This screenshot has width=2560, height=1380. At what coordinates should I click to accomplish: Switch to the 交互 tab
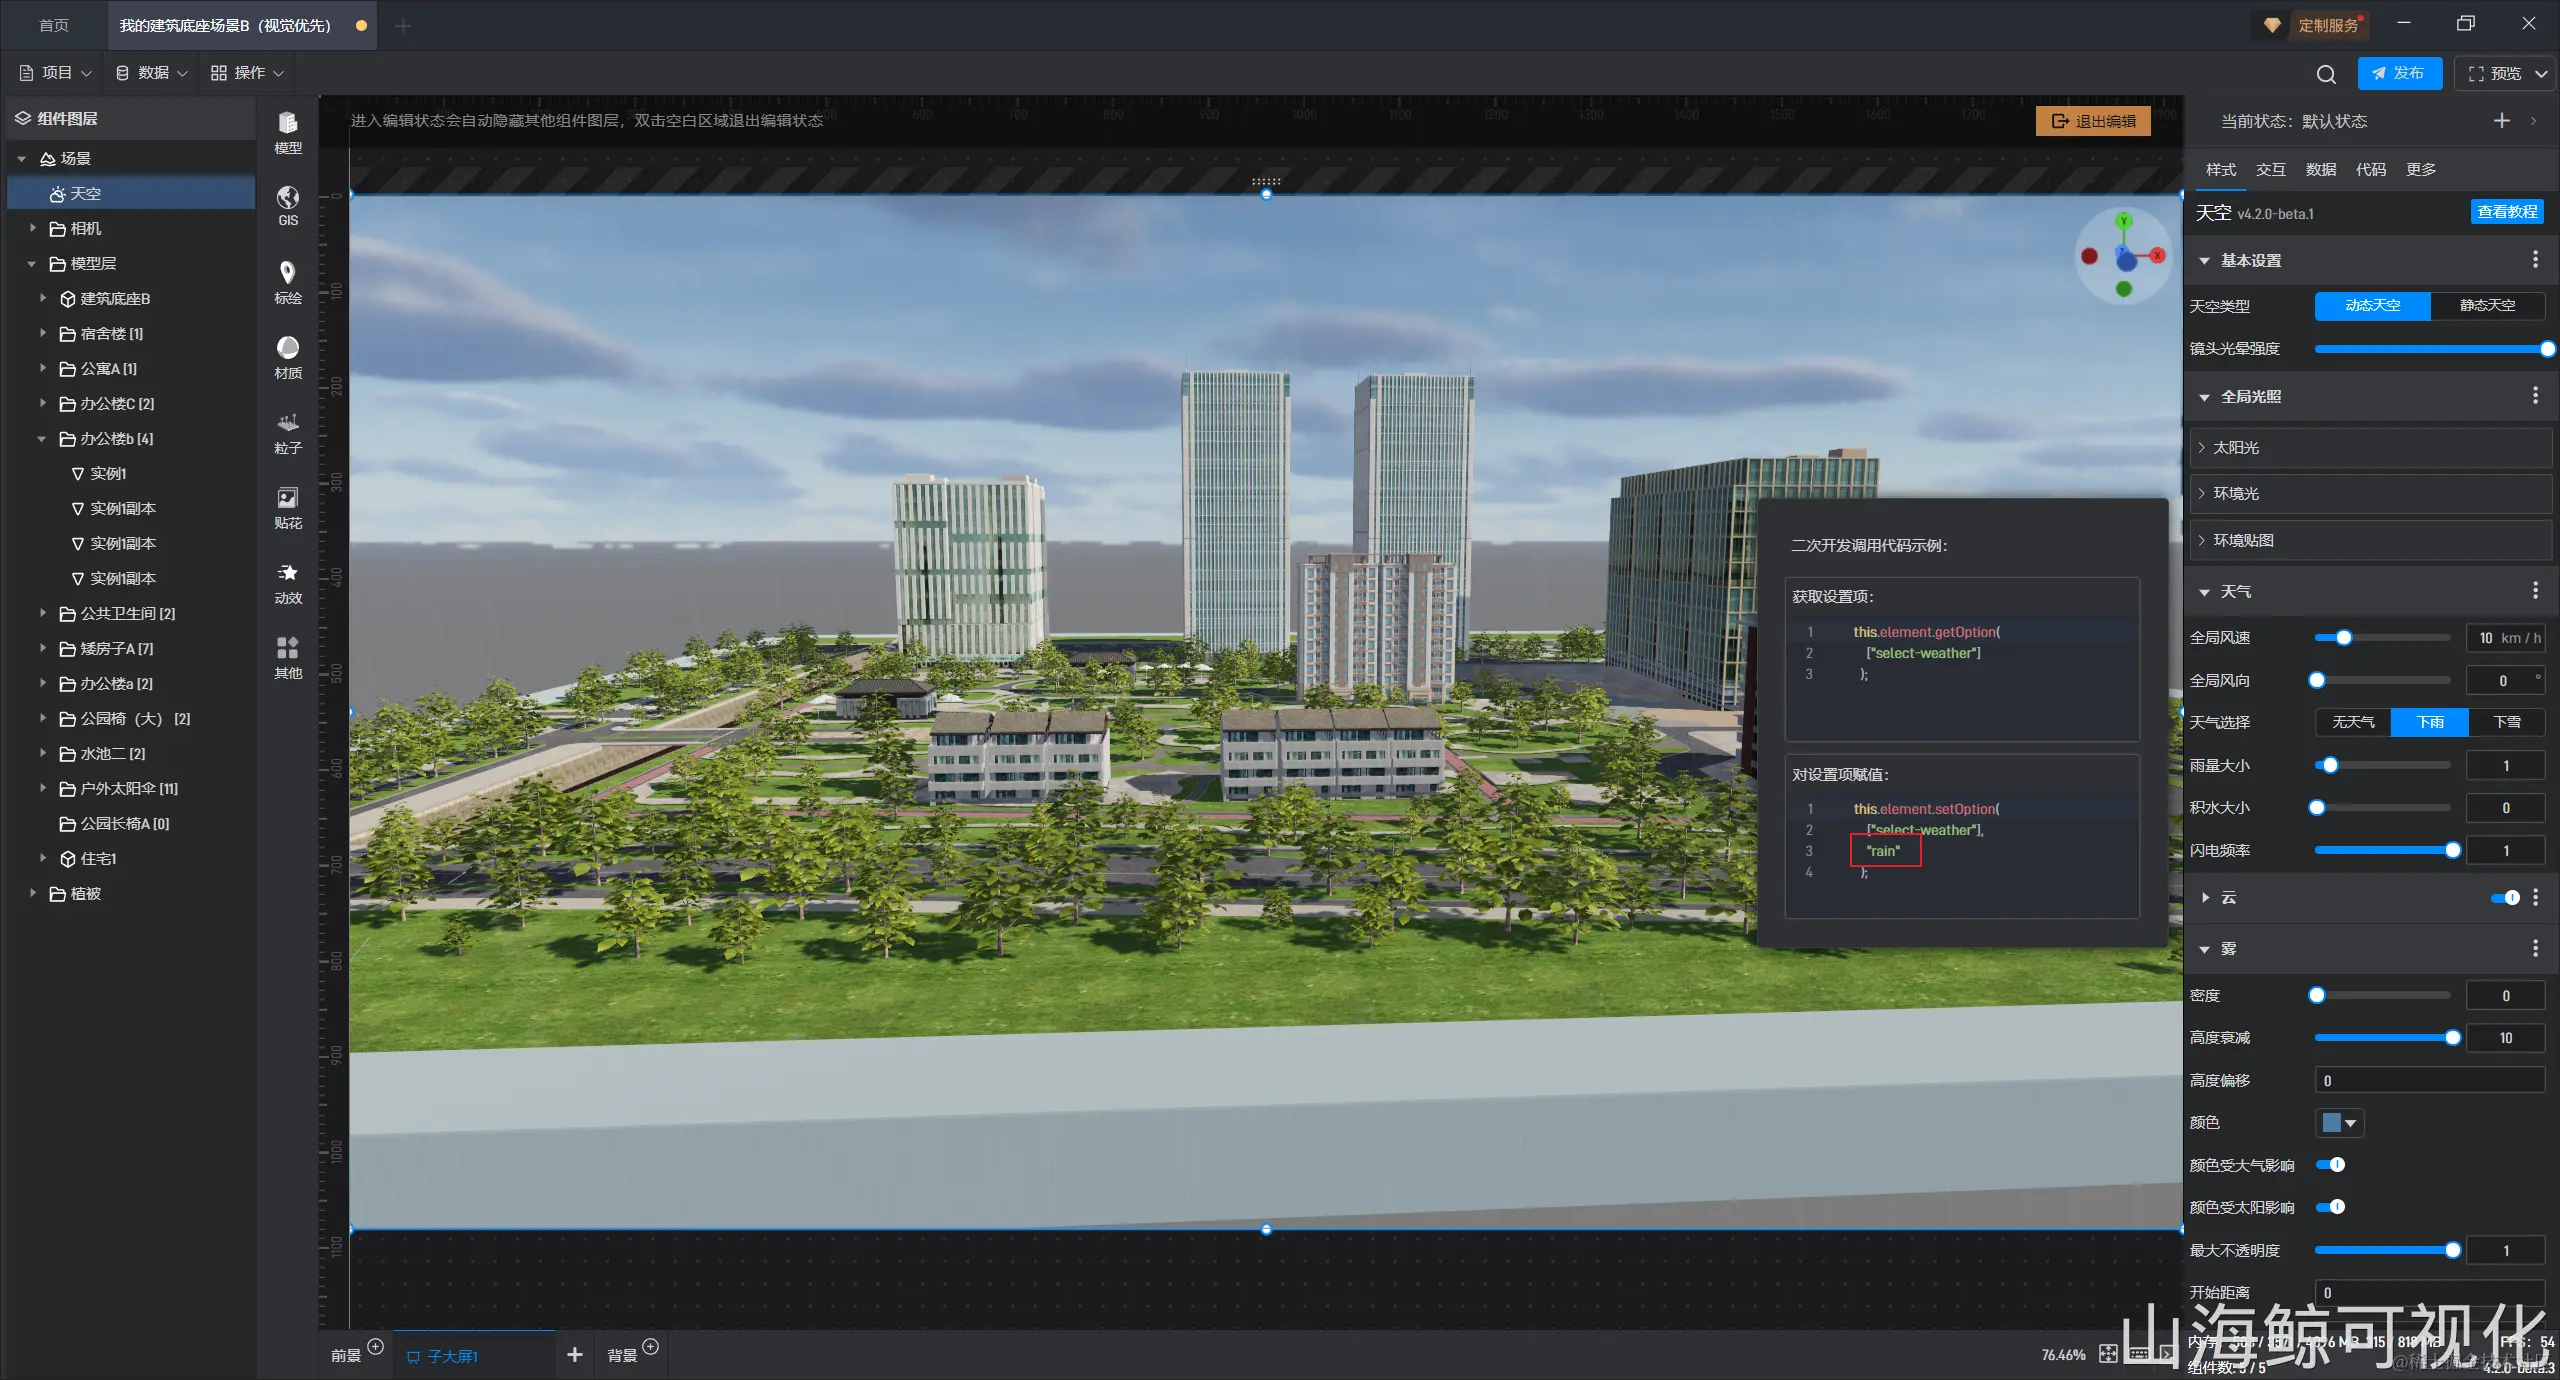(2270, 169)
